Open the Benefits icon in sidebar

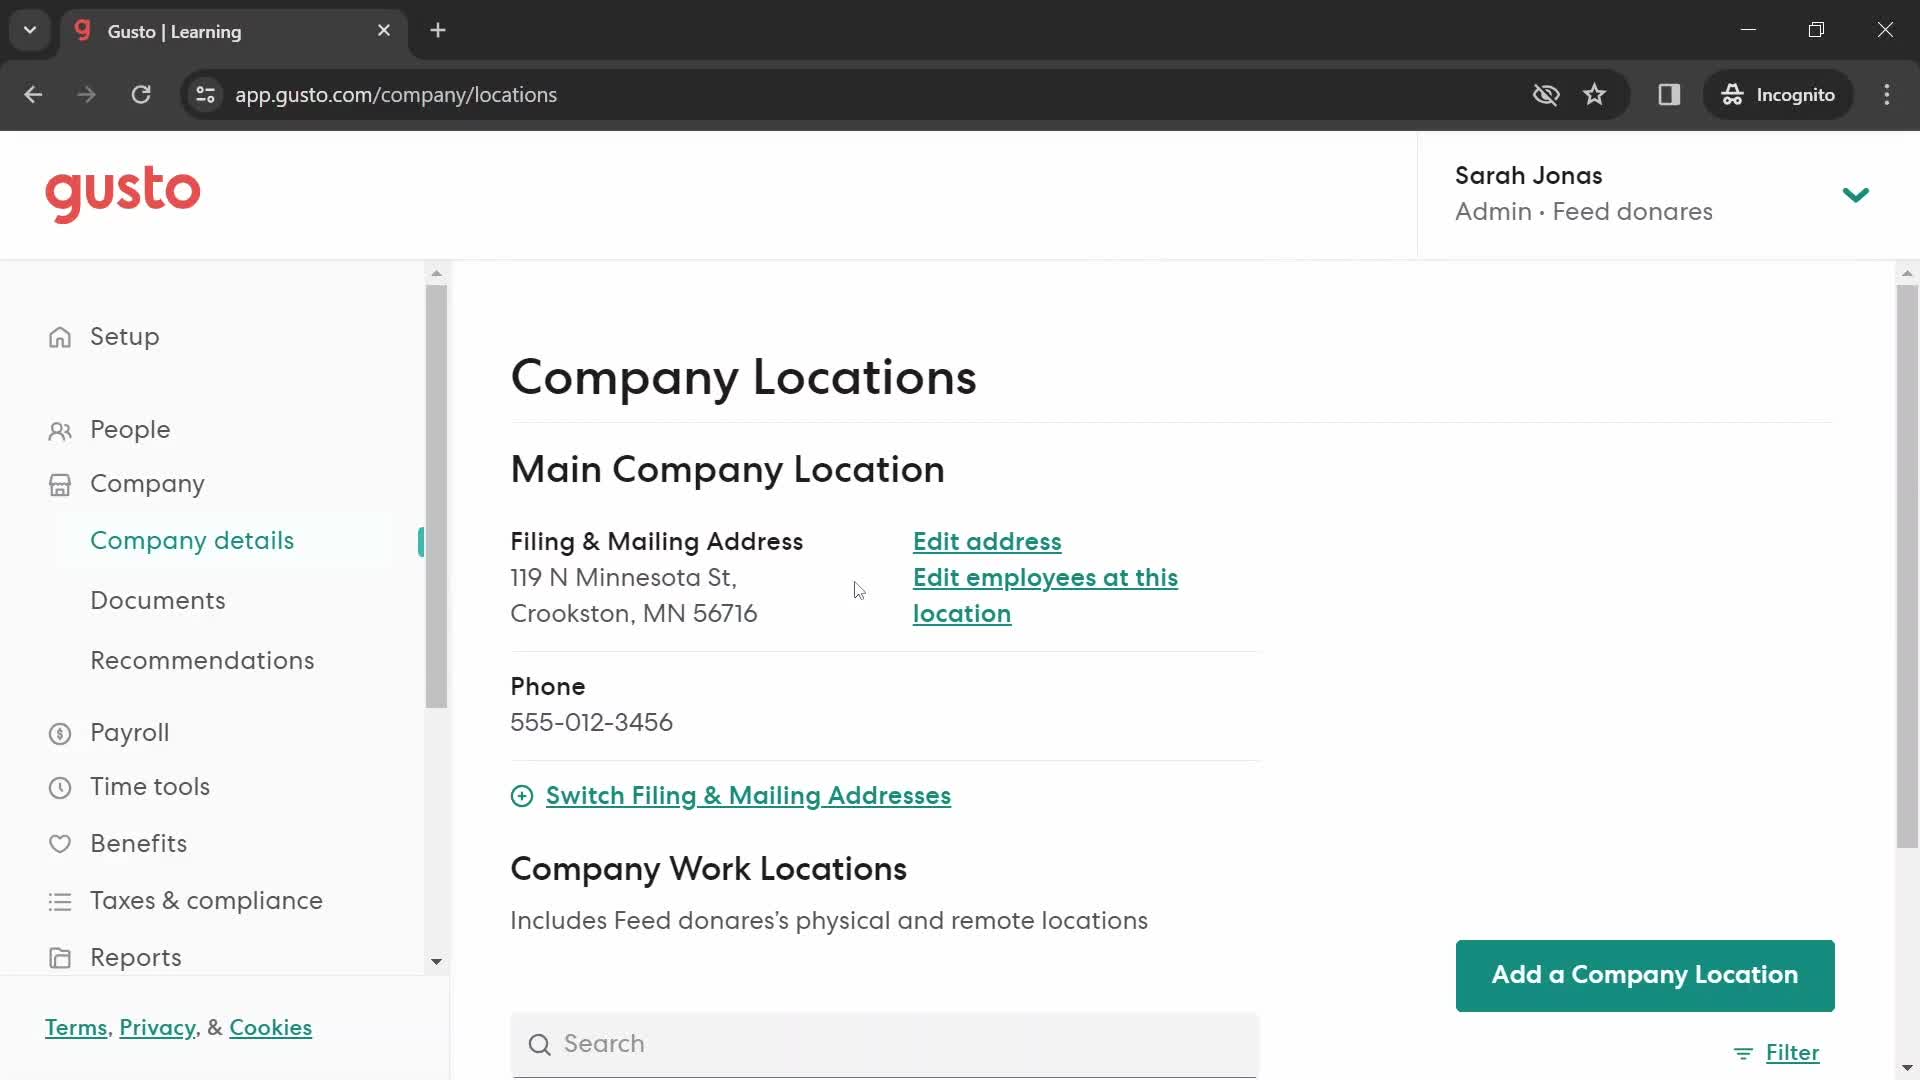[59, 844]
